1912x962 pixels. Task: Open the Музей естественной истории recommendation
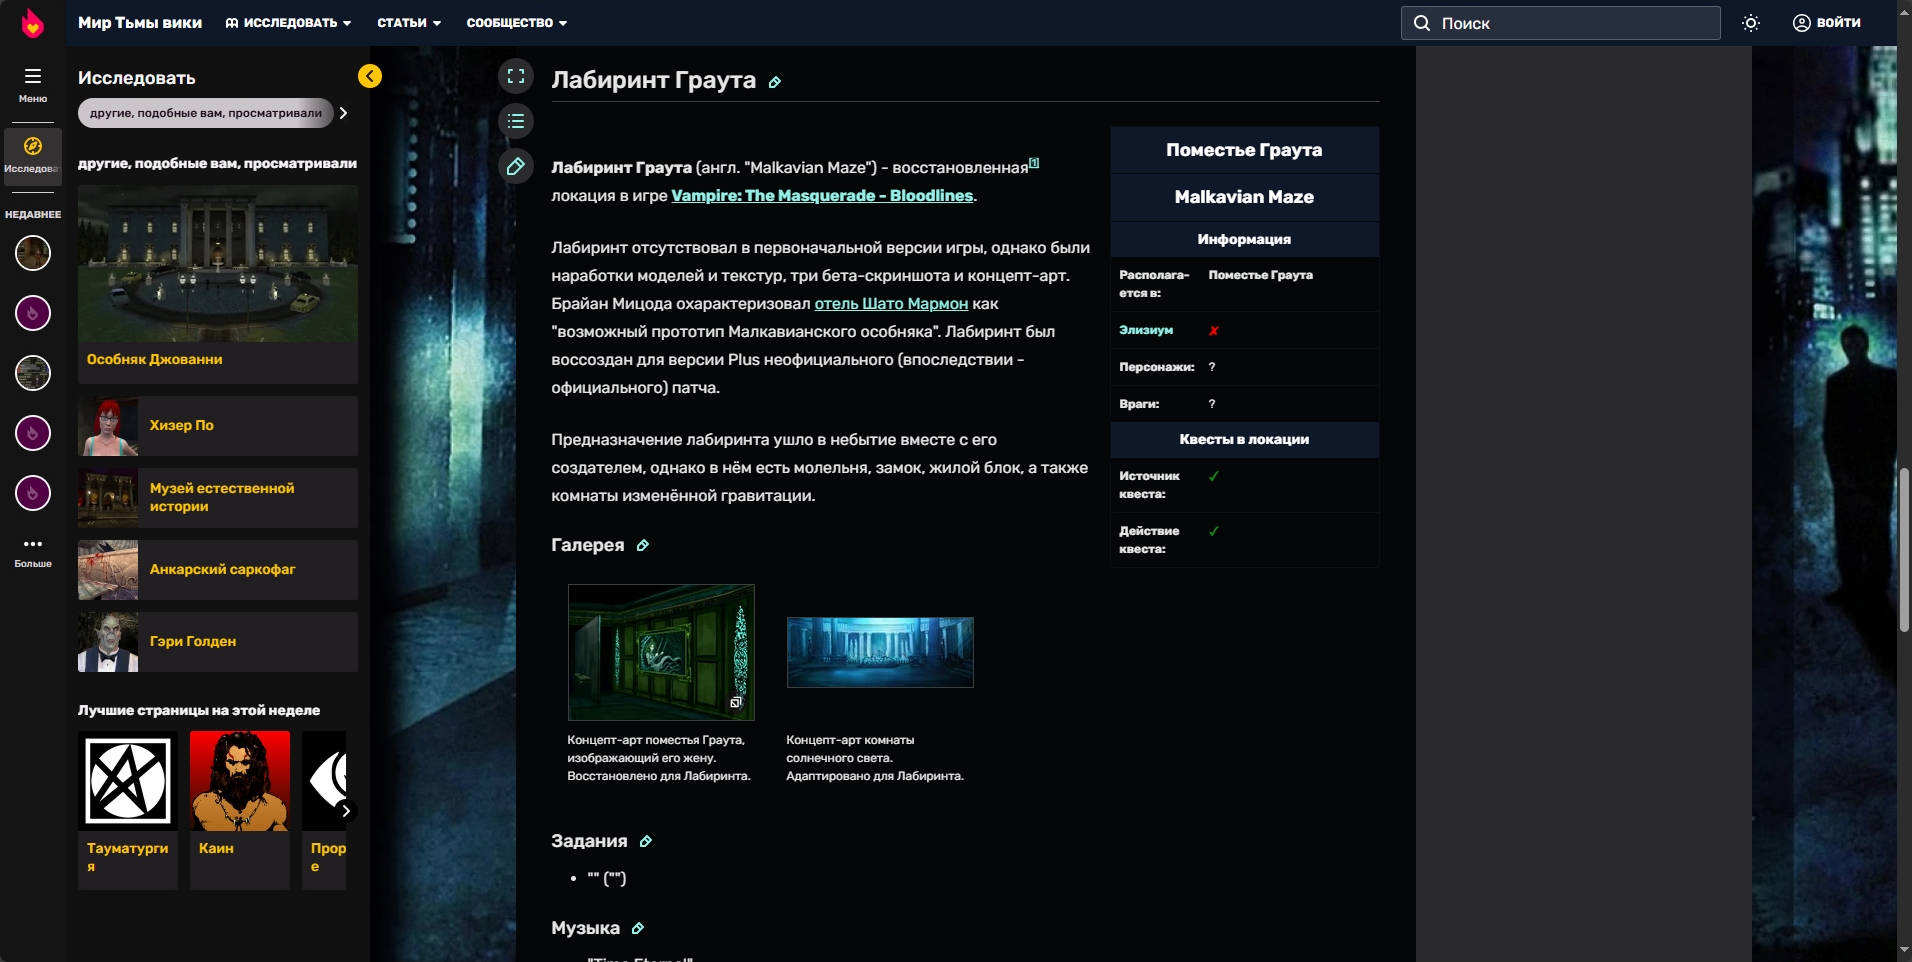point(218,498)
